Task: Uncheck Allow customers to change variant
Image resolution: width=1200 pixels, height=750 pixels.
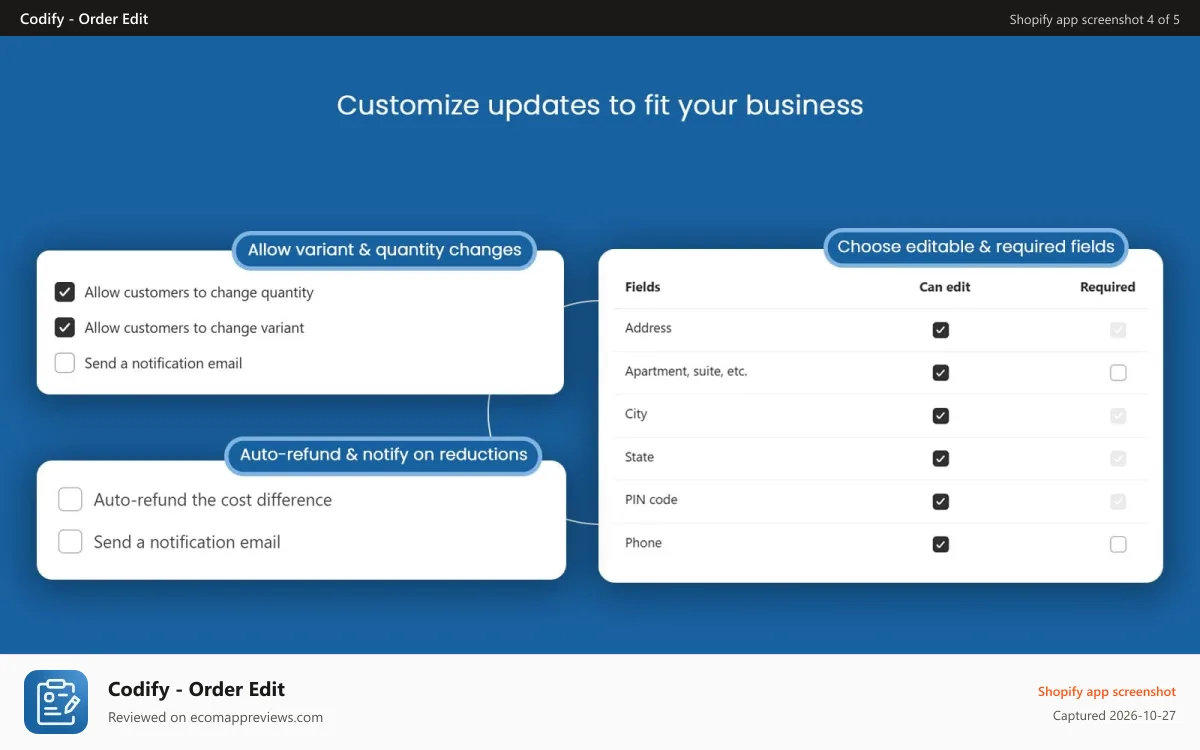Action: 65,327
